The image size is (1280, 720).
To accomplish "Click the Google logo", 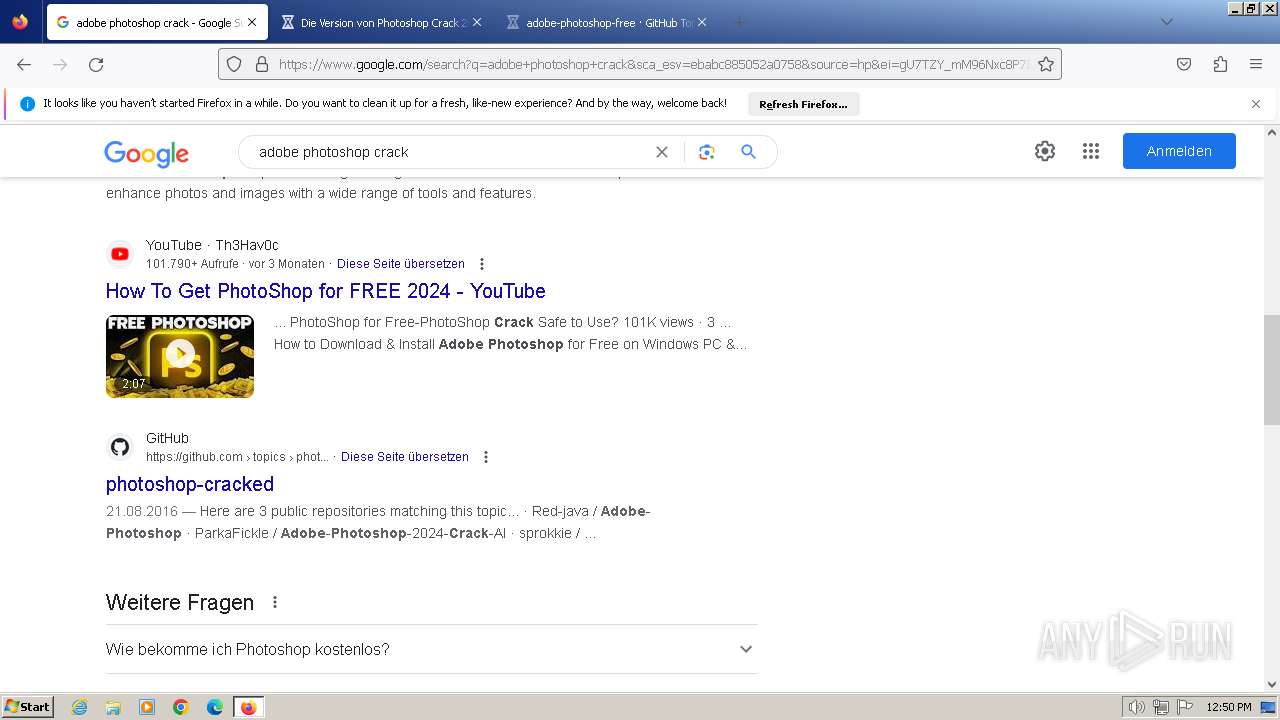I will tap(146, 153).
